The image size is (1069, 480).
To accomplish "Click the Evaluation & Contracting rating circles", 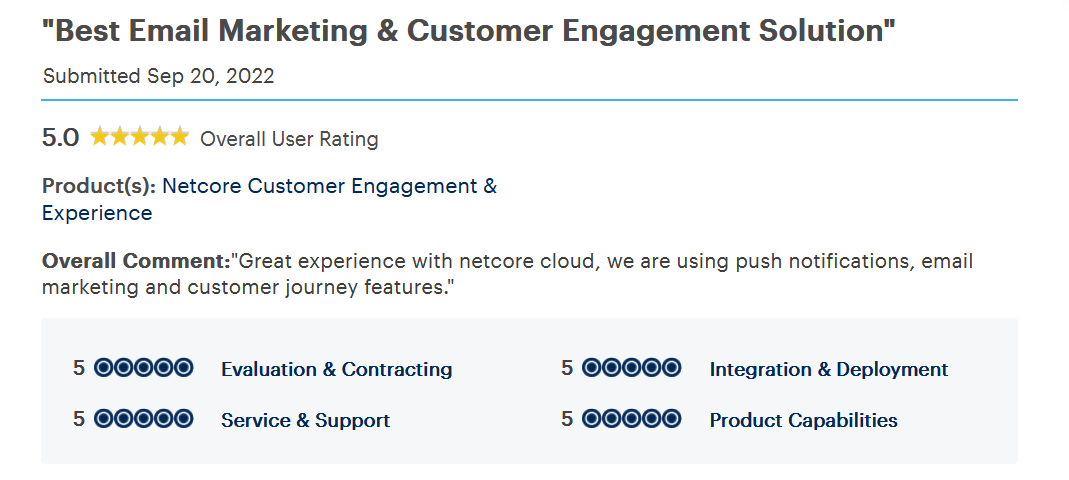I will [x=144, y=368].
